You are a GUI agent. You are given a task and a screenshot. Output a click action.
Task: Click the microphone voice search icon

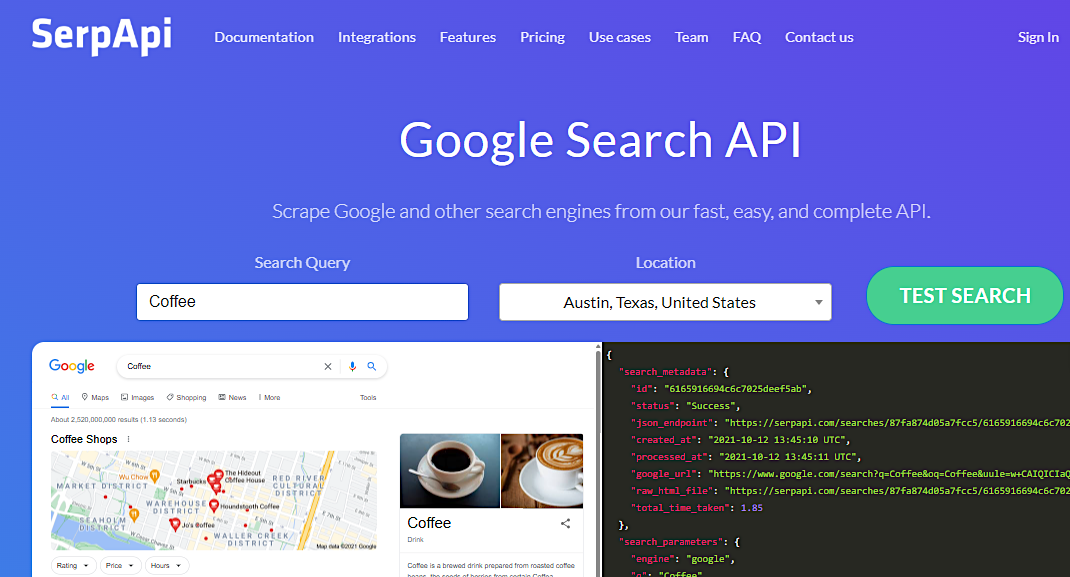352,366
